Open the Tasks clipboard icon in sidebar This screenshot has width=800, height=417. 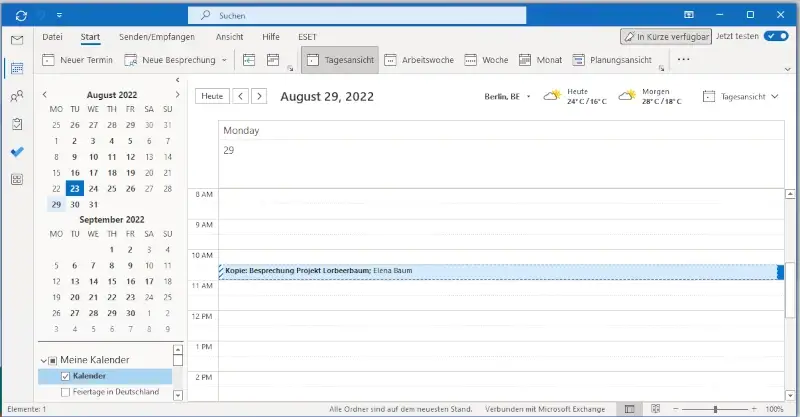[x=17, y=125]
